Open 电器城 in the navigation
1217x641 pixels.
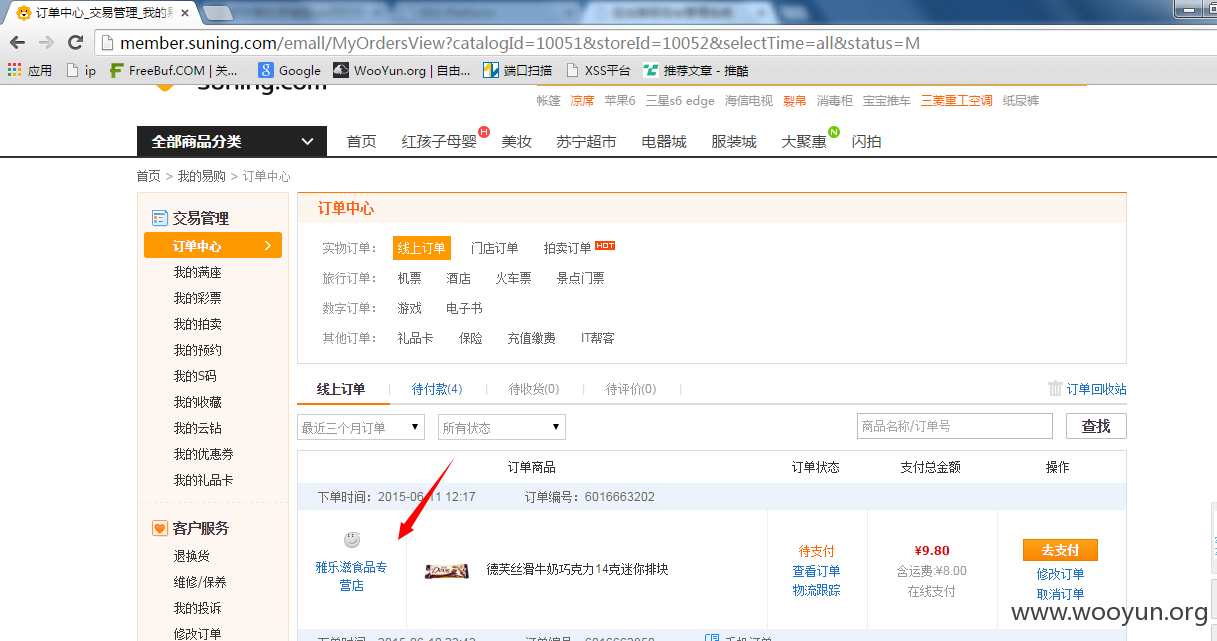[664, 141]
